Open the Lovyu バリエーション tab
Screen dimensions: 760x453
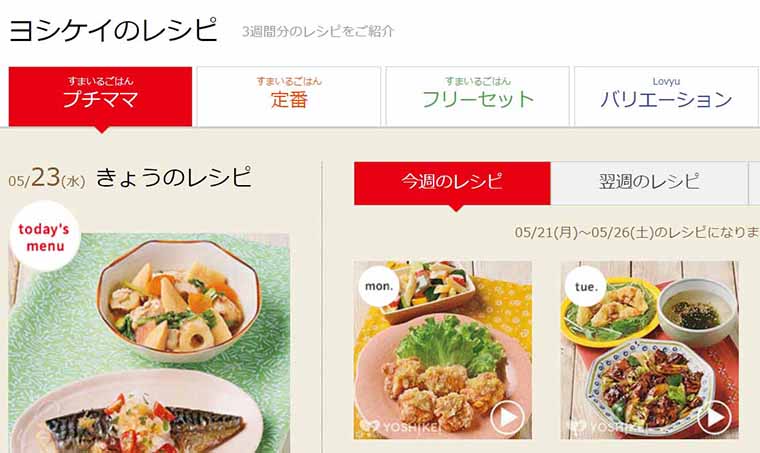(x=666, y=96)
